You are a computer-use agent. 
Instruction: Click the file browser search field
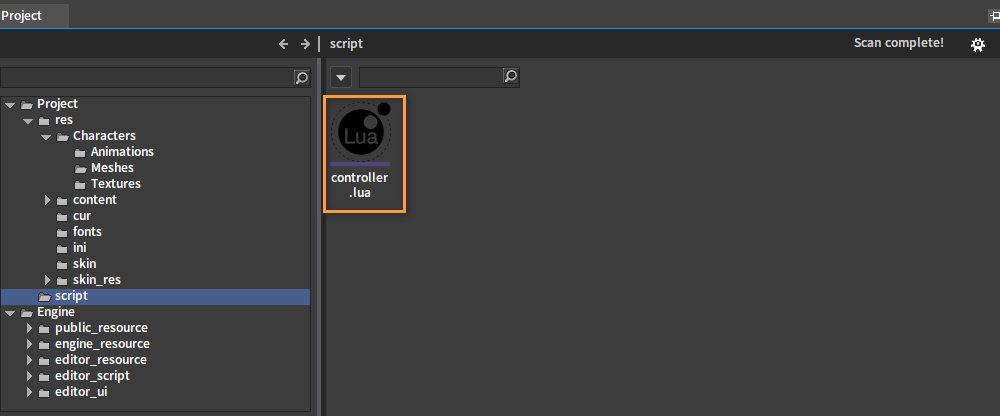coord(430,77)
